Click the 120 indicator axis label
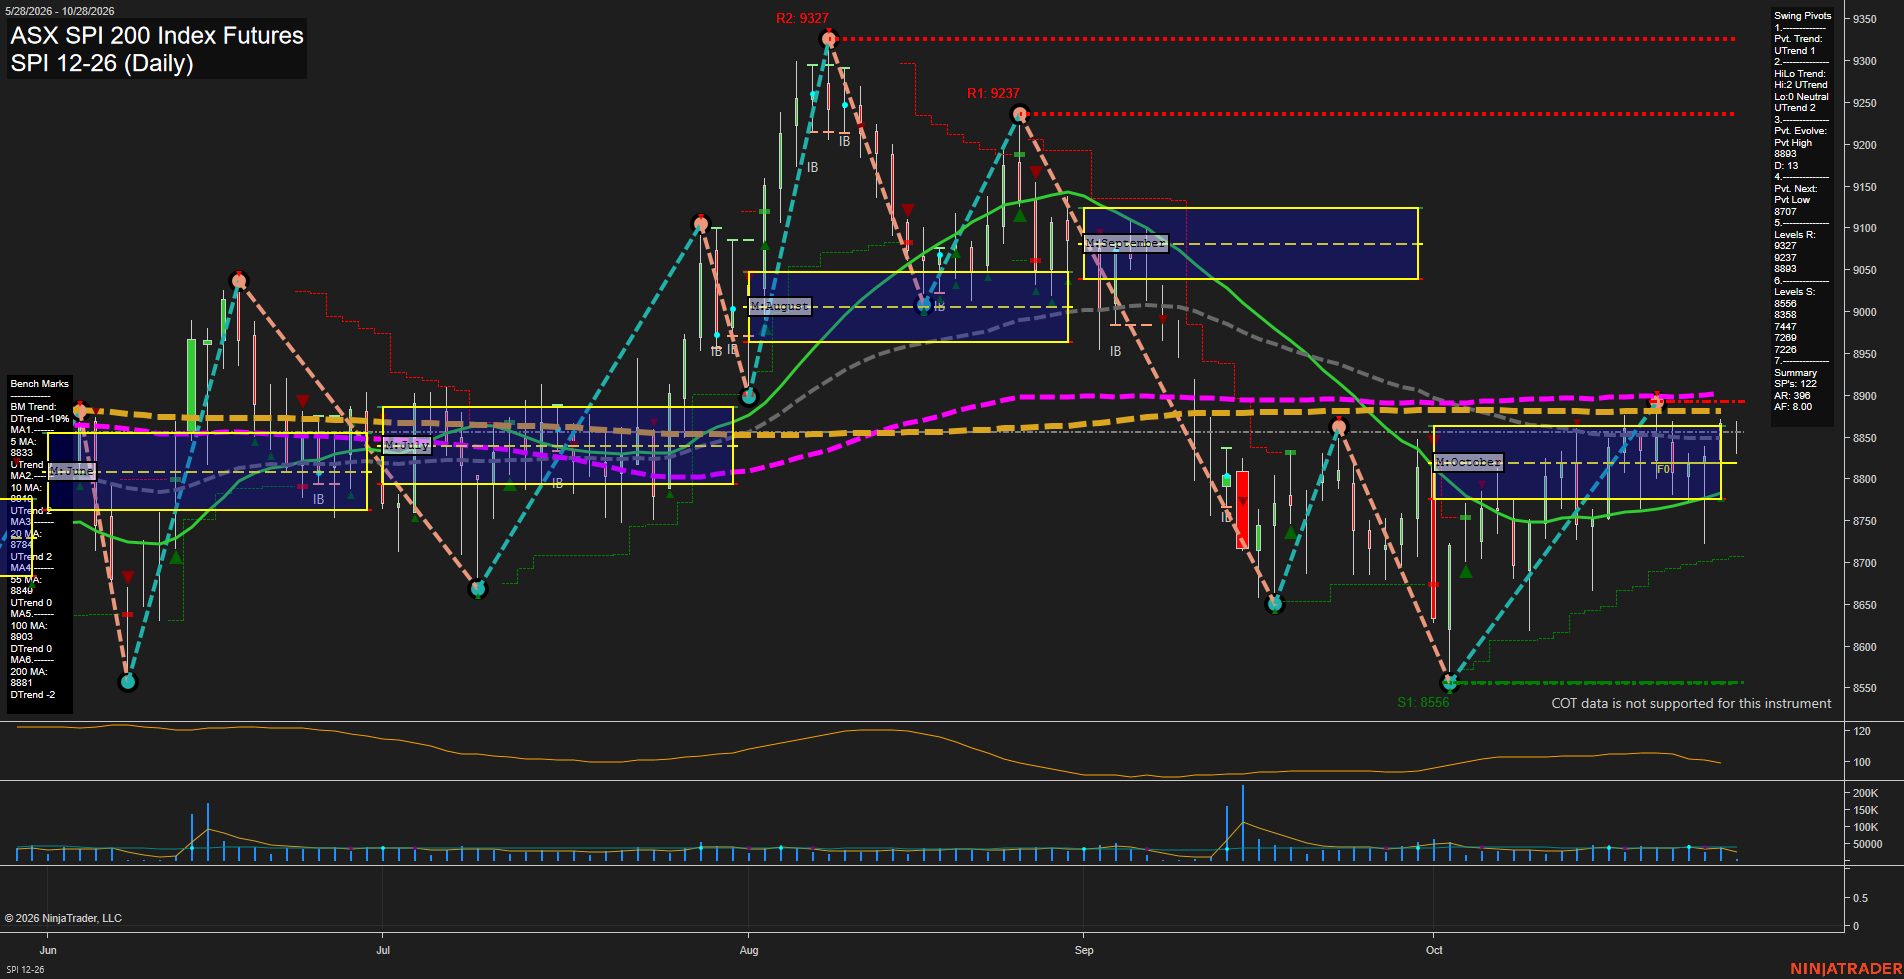 (x=1862, y=731)
